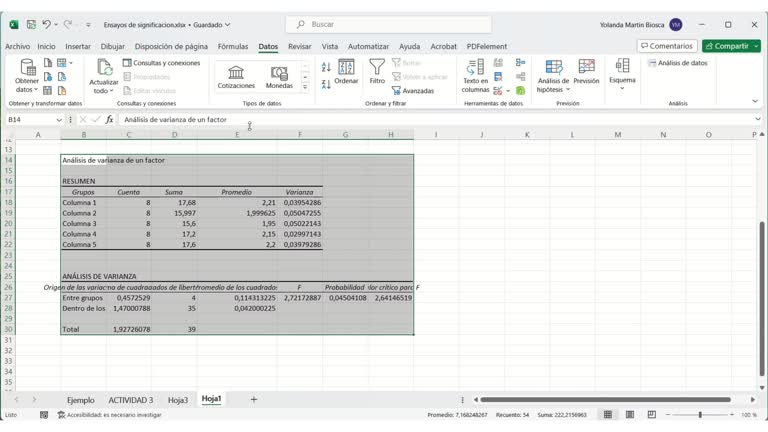768x432 pixels.
Task: Open the Ordenar sort dialog
Action: tap(346, 72)
